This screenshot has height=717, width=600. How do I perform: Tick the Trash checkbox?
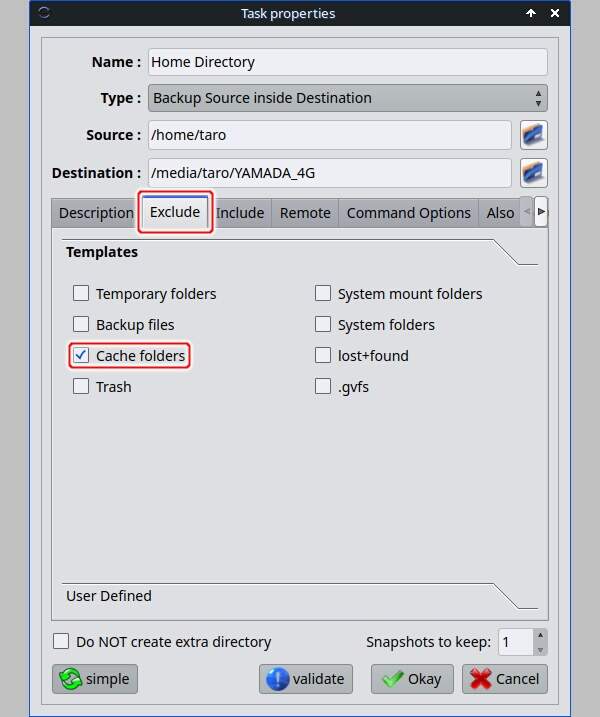coord(81,386)
